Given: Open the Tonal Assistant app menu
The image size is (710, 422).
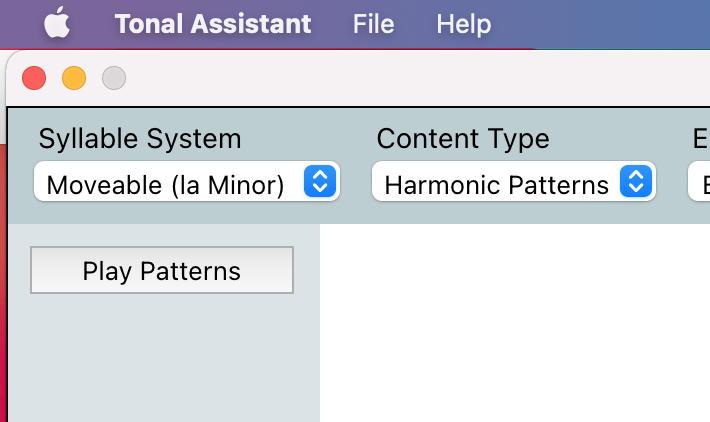Looking at the screenshot, I should coord(212,24).
